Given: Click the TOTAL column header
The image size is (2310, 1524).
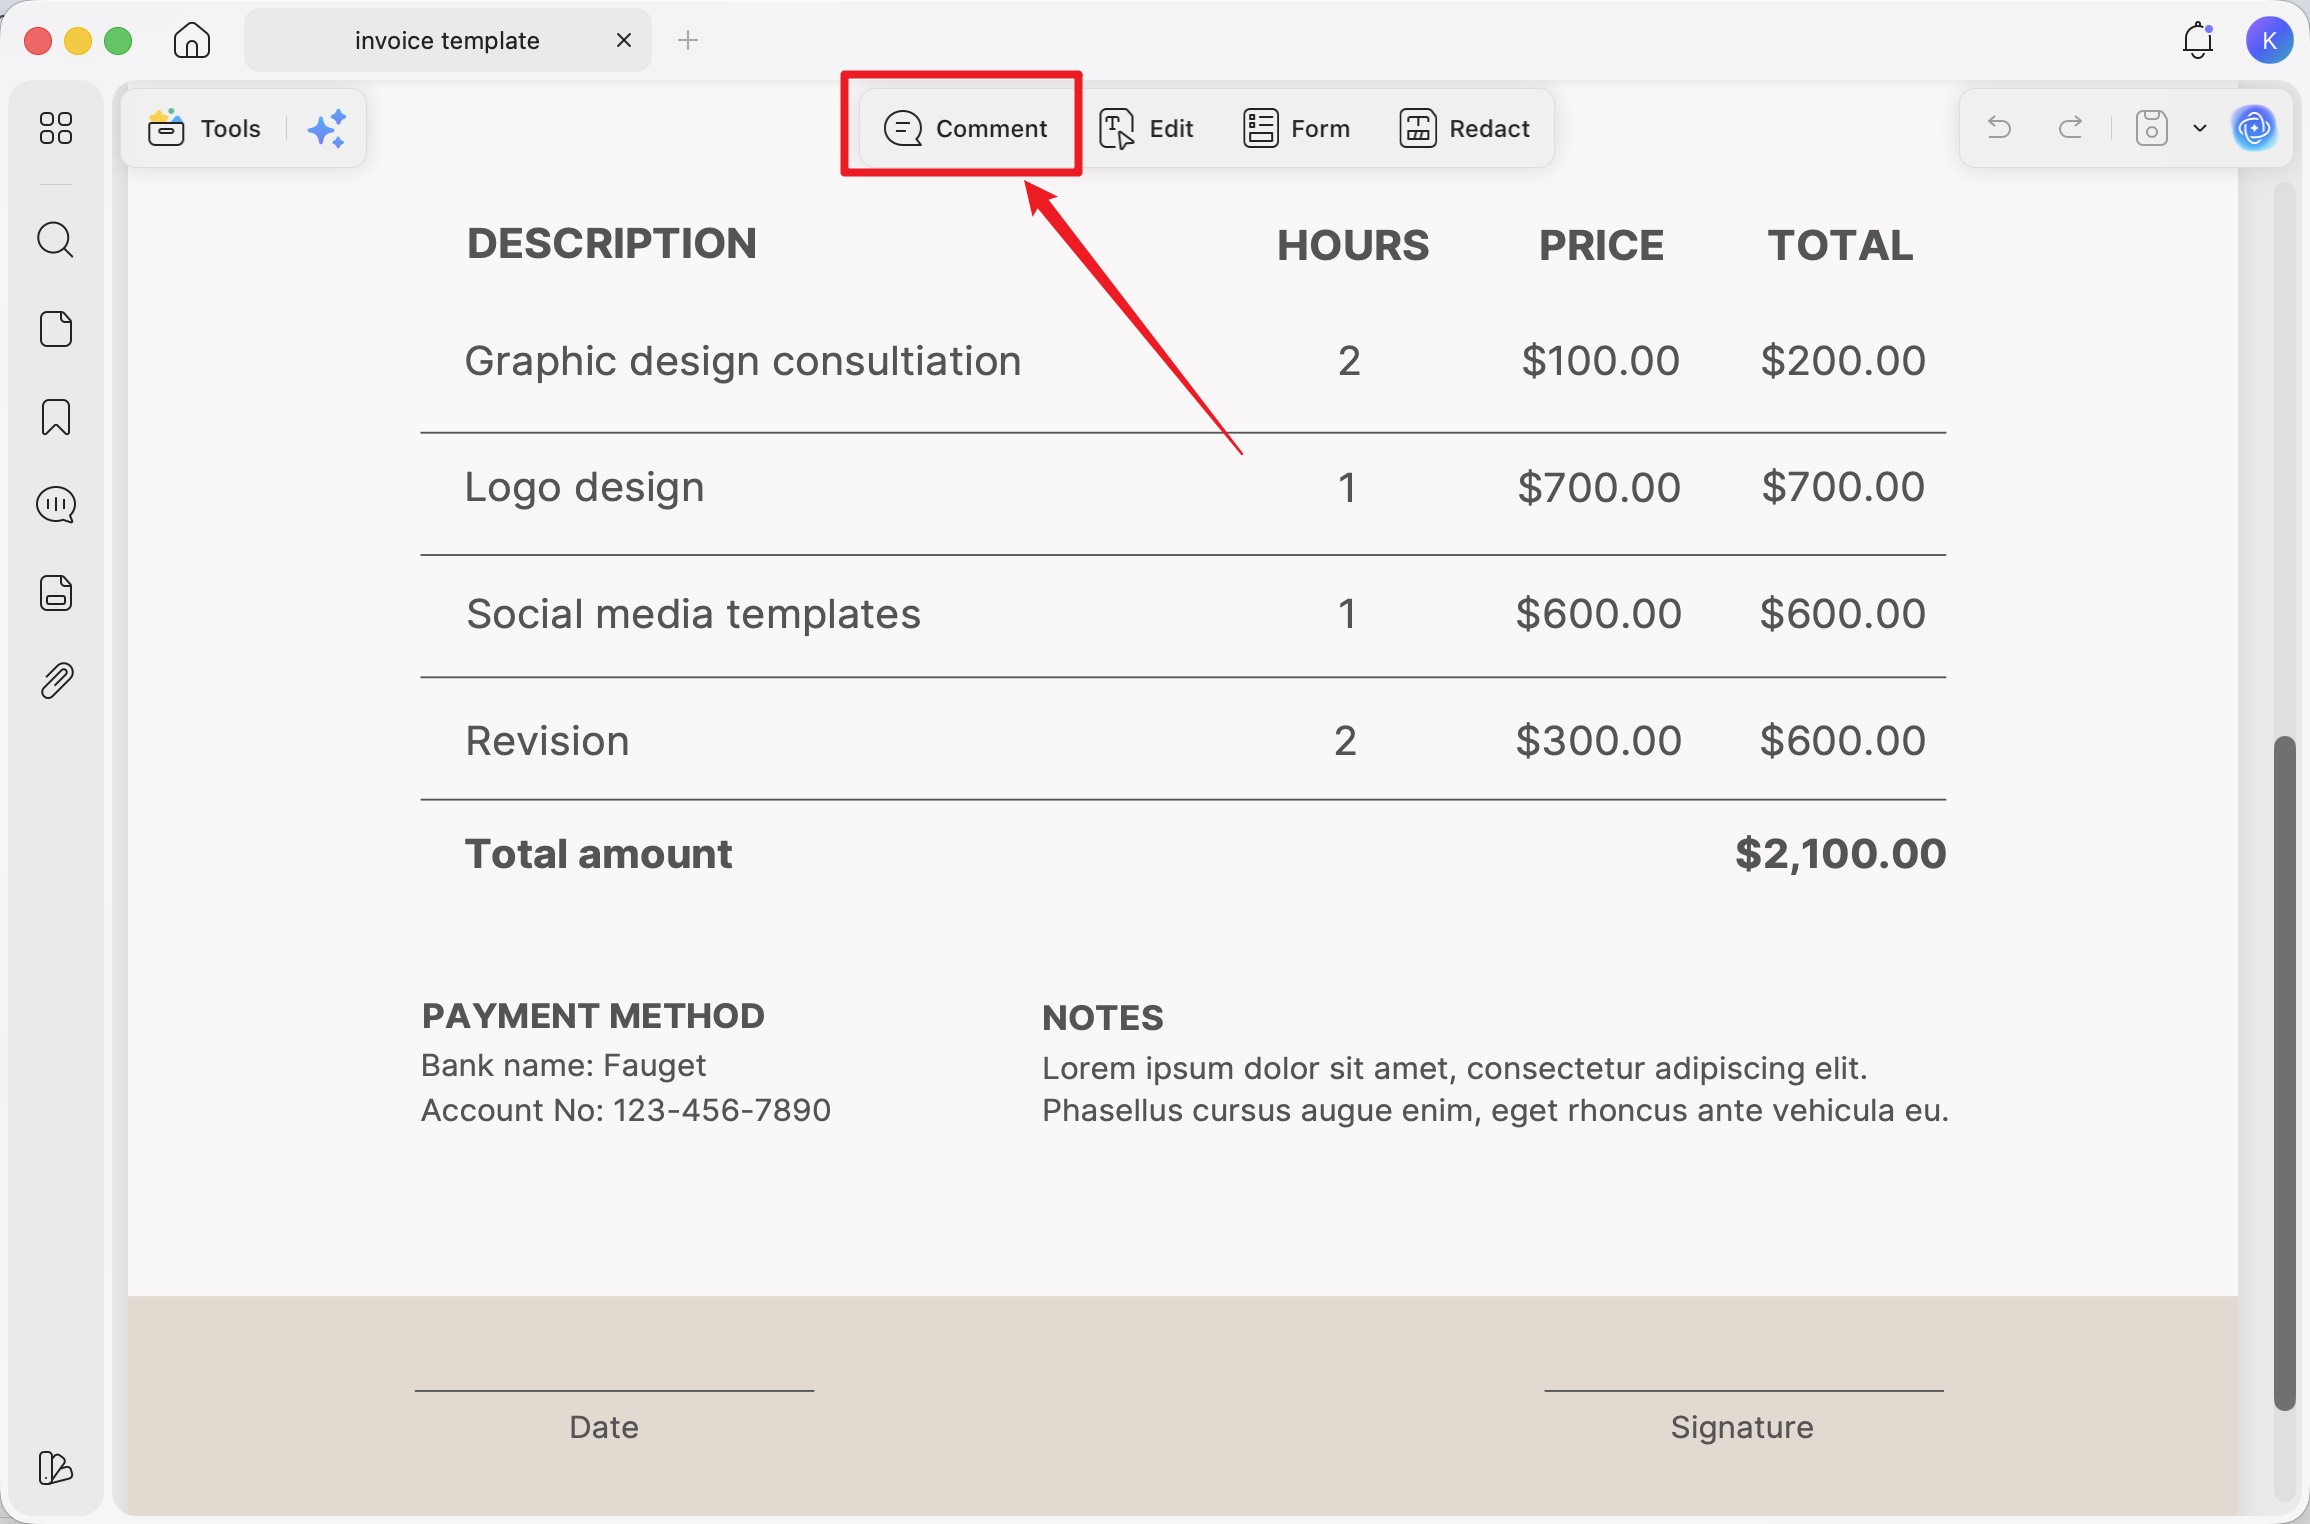Looking at the screenshot, I should pos(1840,245).
